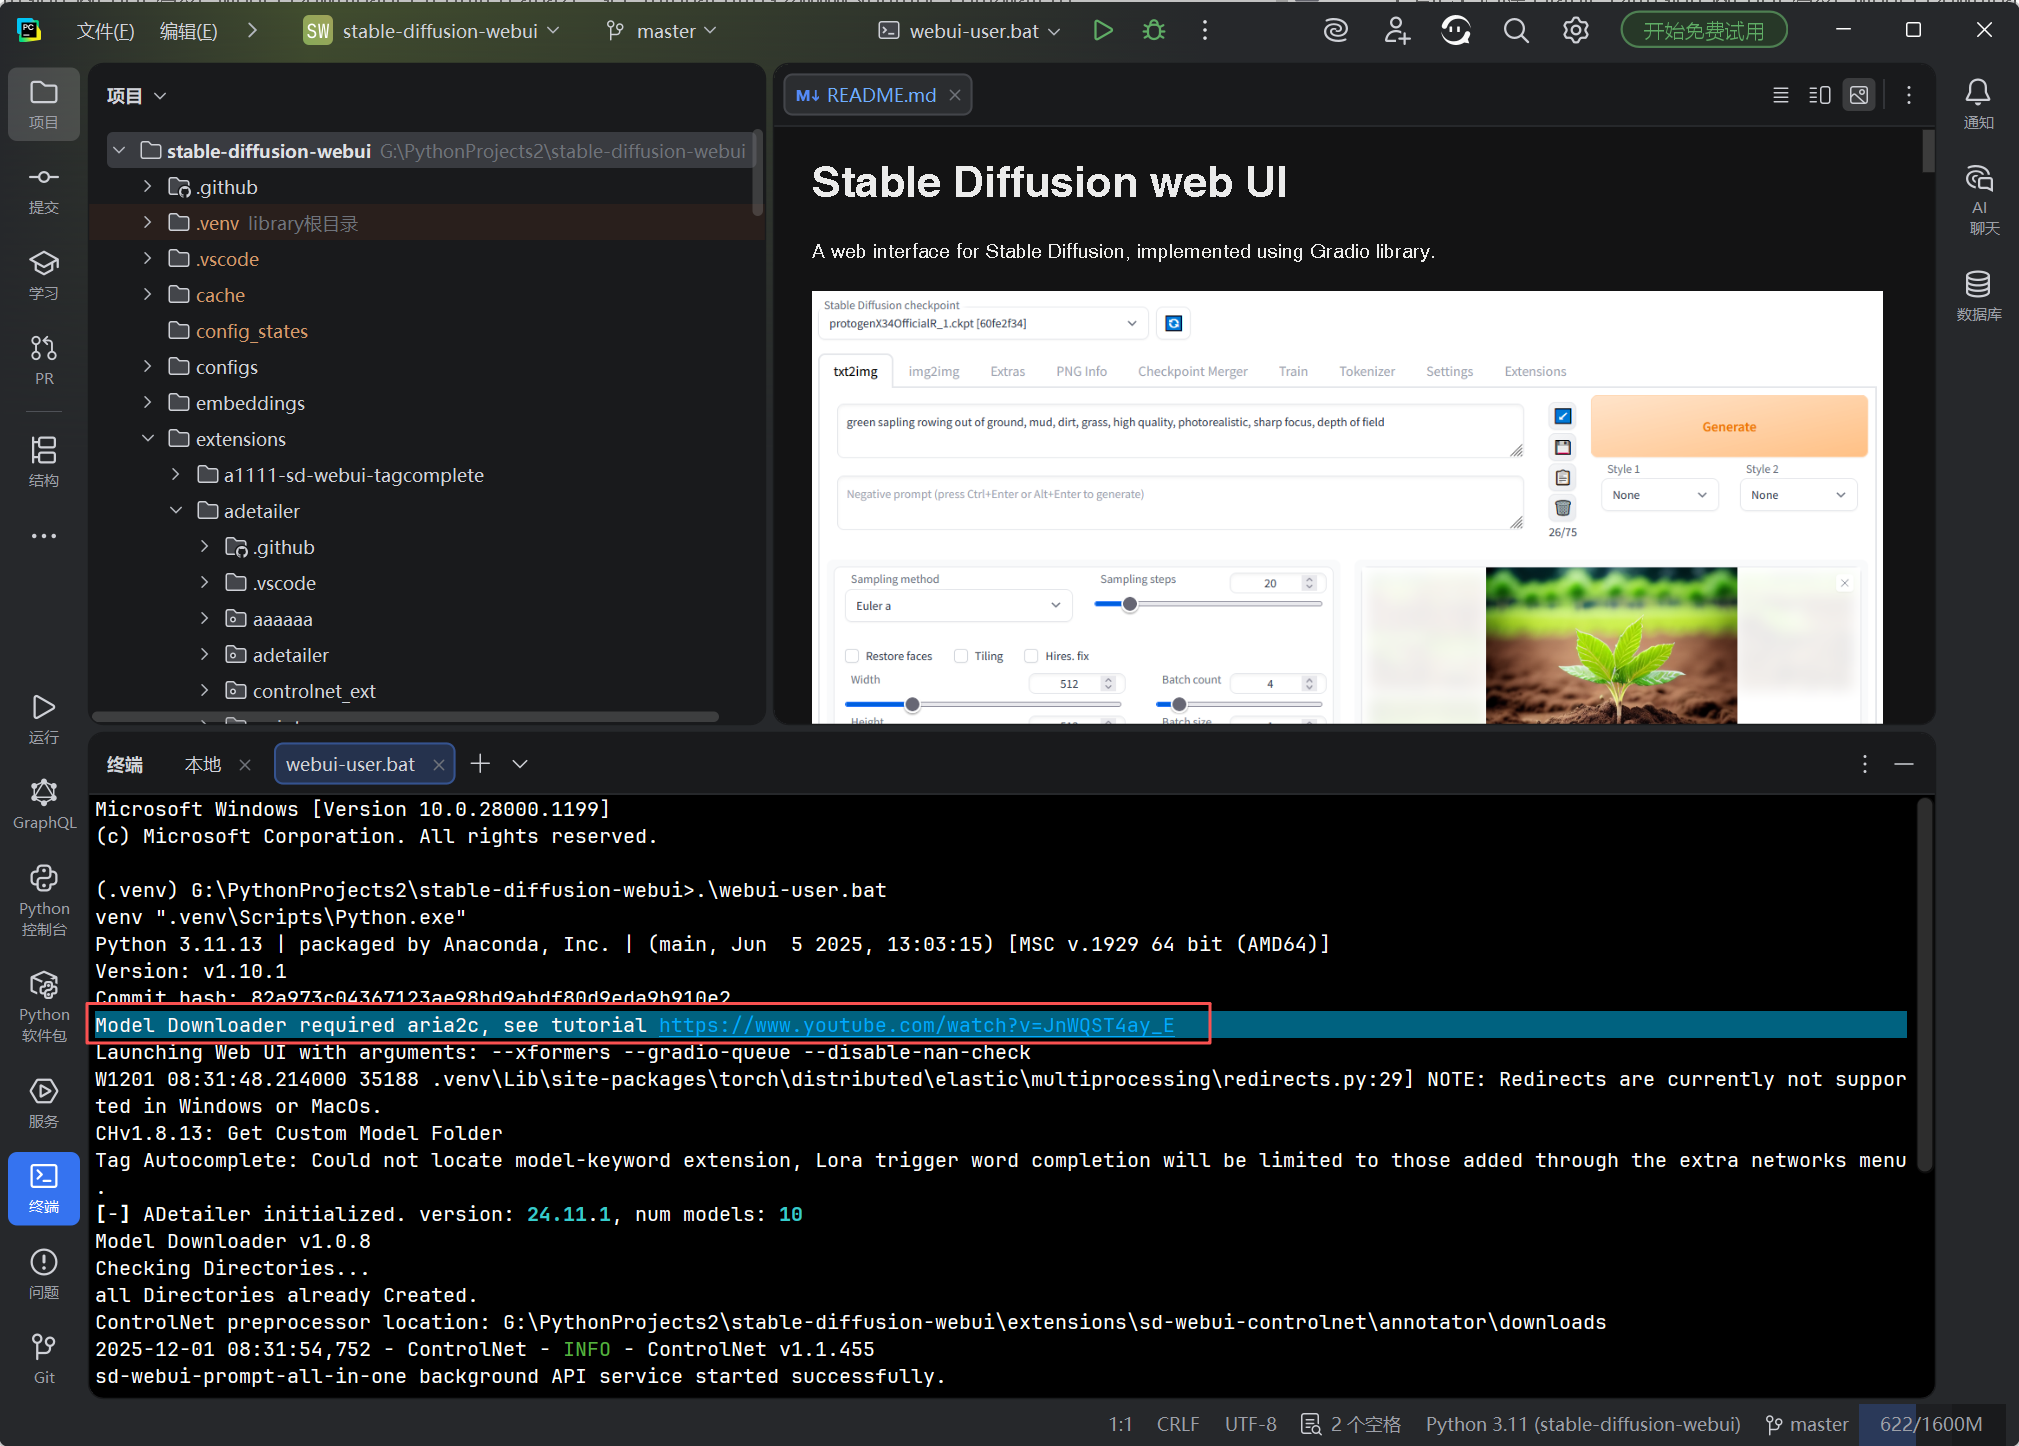Screen dimensions: 2019x1446
Task: Run the webui-user.bat configuration
Action: [1103, 30]
